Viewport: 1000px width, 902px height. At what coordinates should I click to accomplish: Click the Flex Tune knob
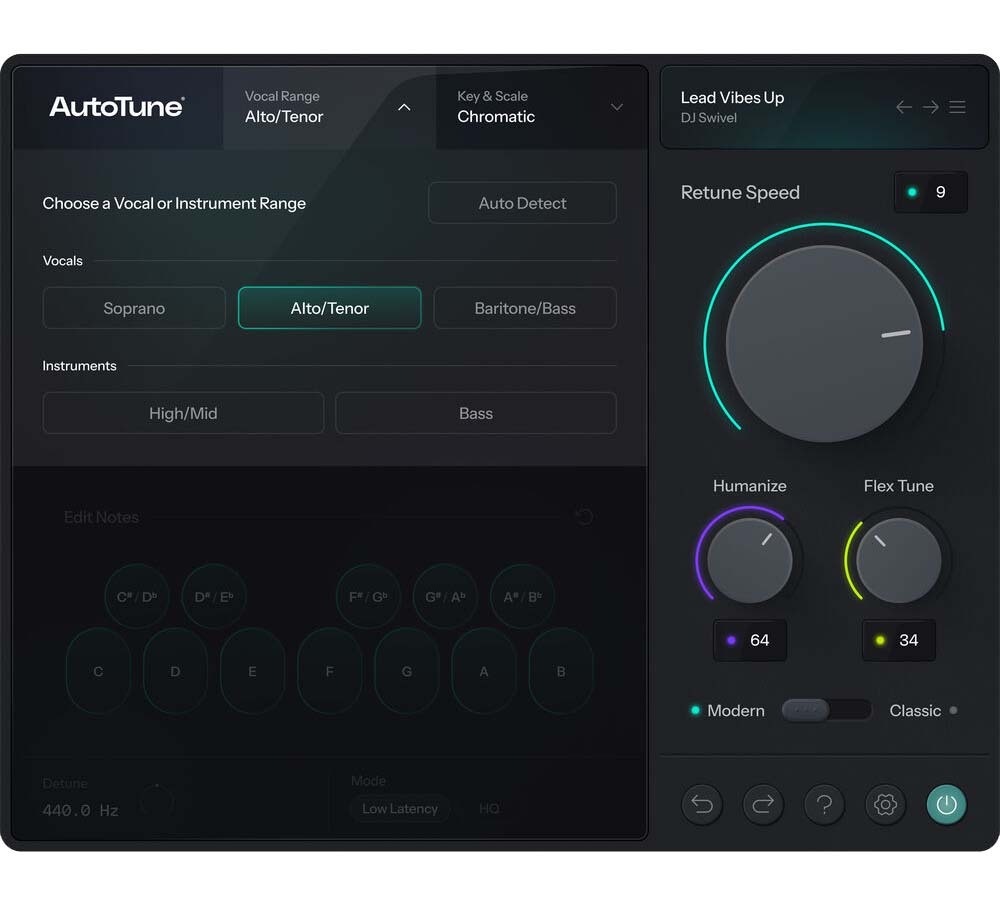click(899, 560)
